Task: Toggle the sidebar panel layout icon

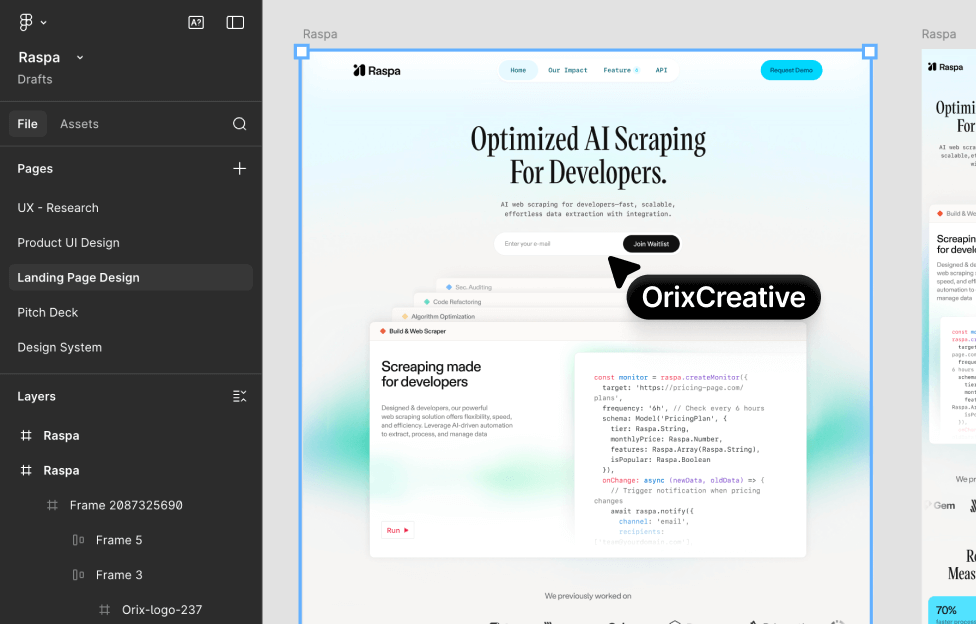Action: [x=235, y=22]
